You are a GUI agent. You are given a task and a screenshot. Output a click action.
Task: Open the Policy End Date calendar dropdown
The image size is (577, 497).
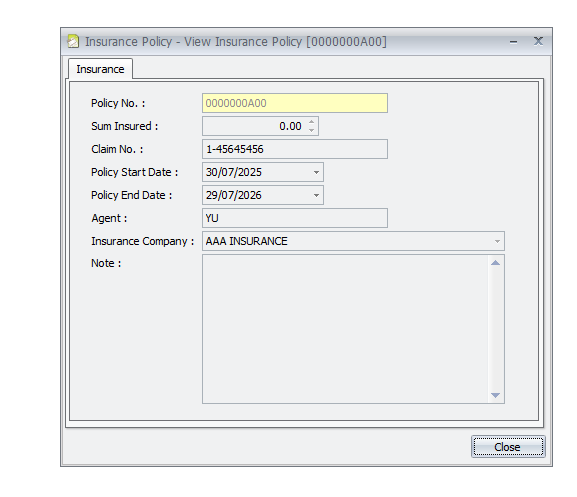click(x=316, y=195)
